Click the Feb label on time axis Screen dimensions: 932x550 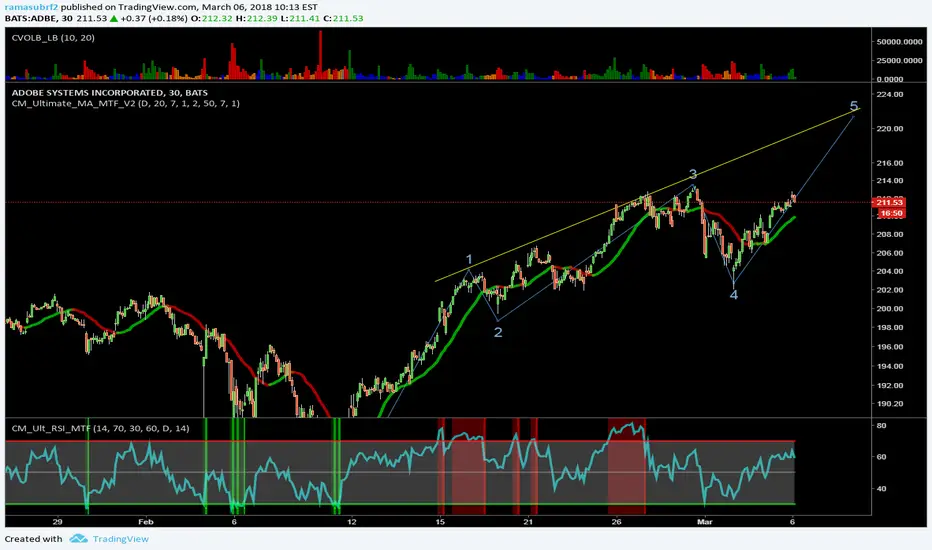[x=146, y=522]
